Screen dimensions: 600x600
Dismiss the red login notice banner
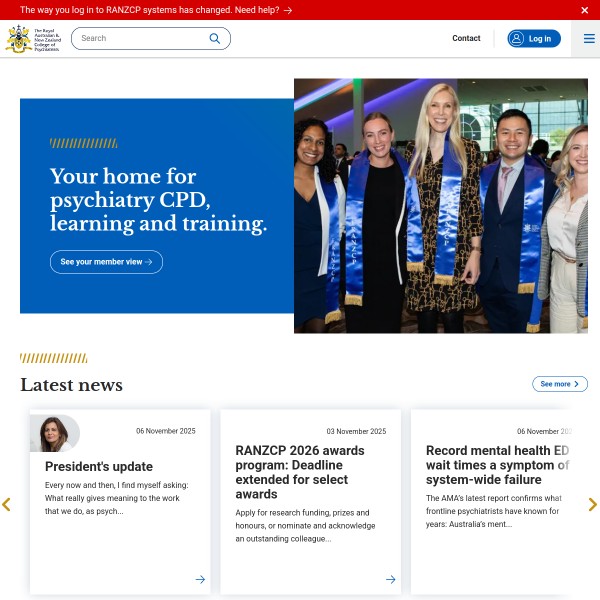point(584,10)
